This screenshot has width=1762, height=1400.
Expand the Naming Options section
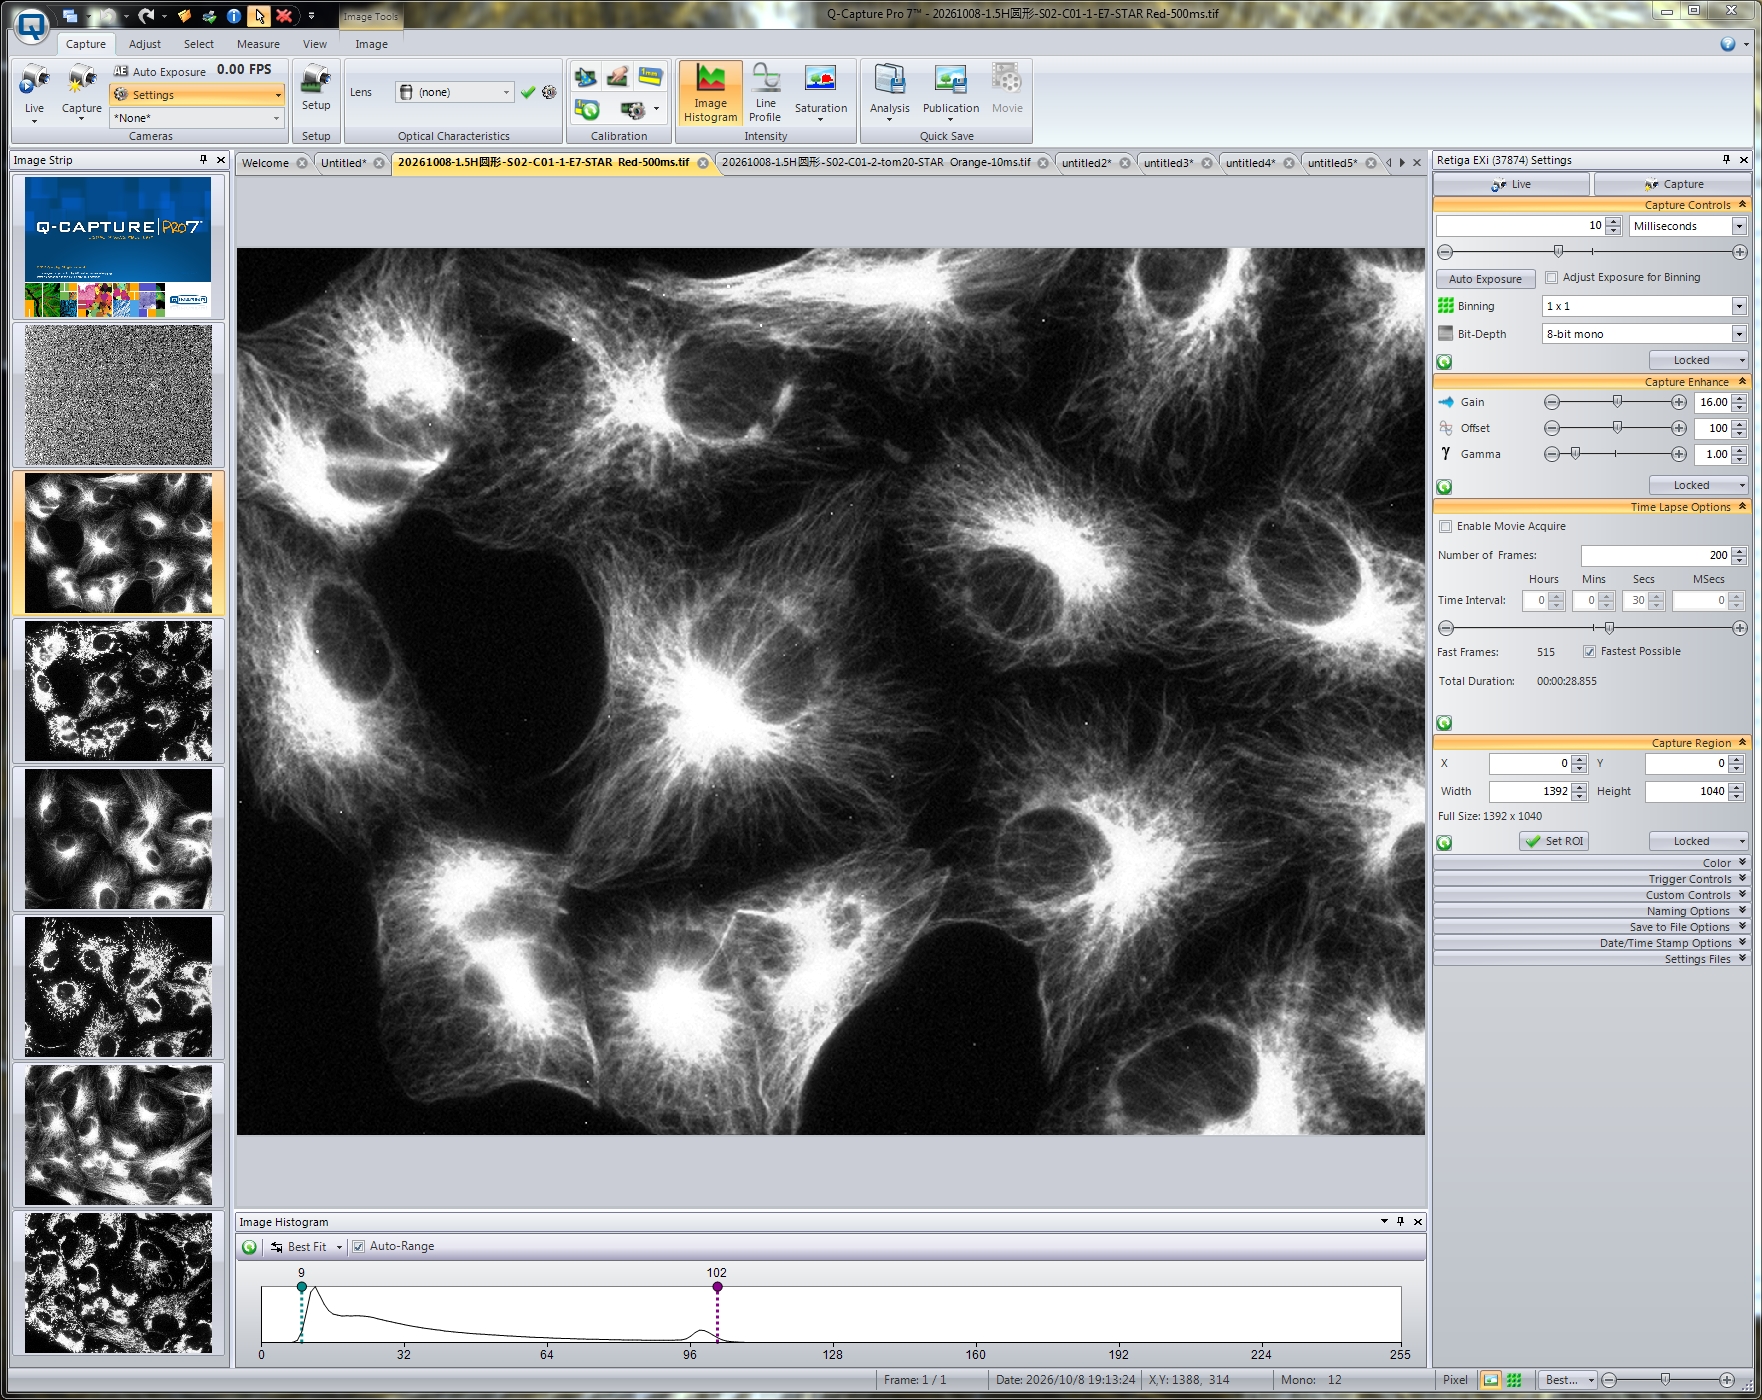pyautogui.click(x=1590, y=911)
